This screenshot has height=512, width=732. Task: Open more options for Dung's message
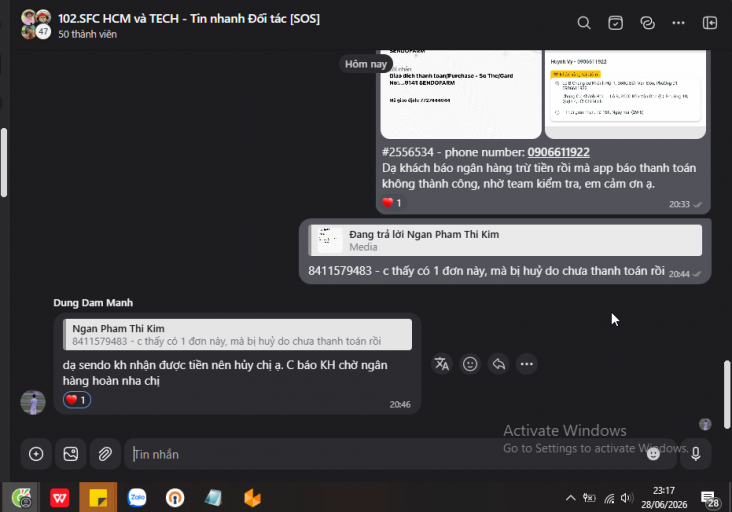click(527, 364)
